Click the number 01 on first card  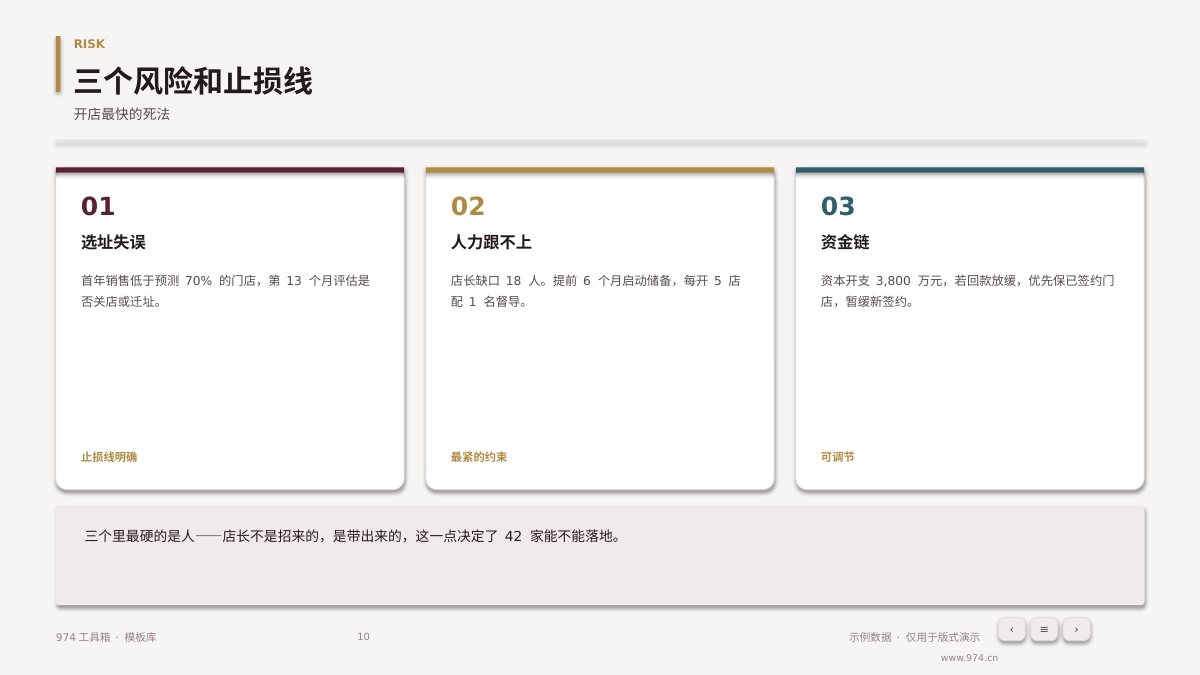pyautogui.click(x=98, y=206)
